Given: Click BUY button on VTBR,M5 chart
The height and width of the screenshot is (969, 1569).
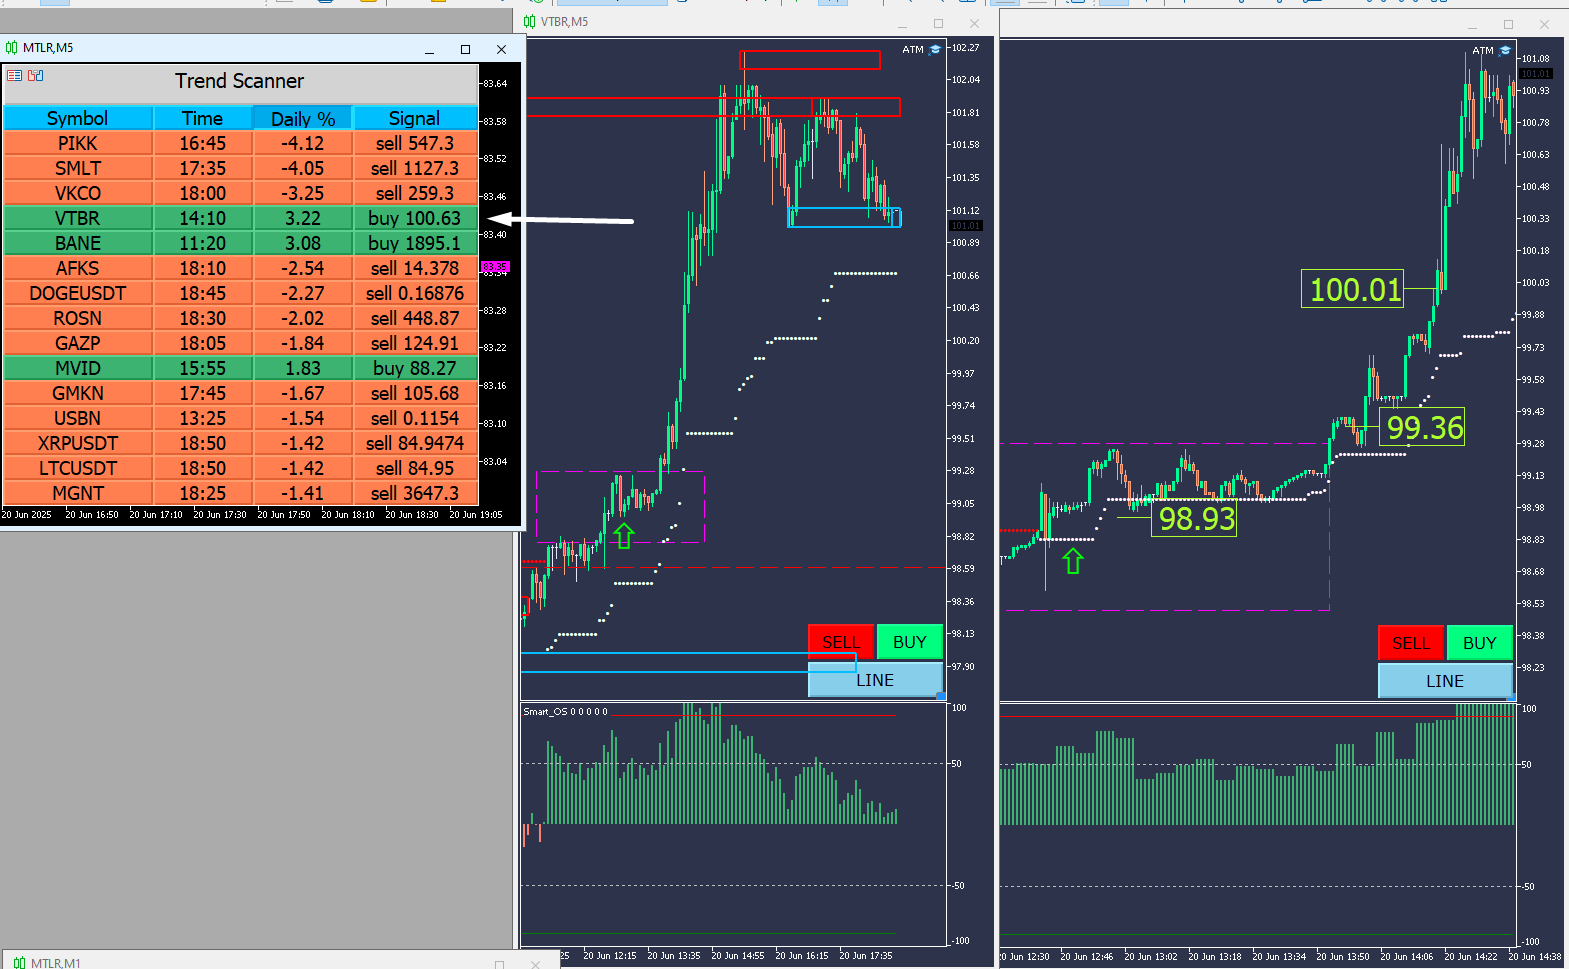Looking at the screenshot, I should [x=910, y=642].
